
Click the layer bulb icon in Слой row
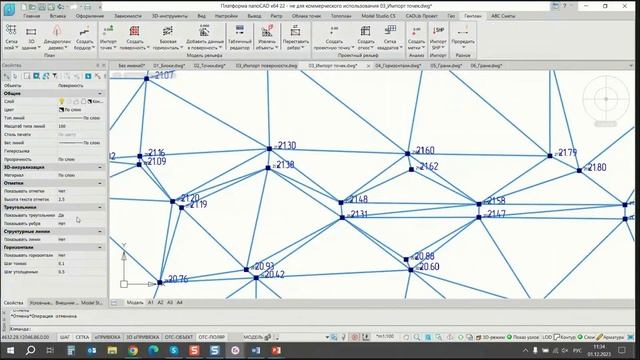[x=62, y=101]
